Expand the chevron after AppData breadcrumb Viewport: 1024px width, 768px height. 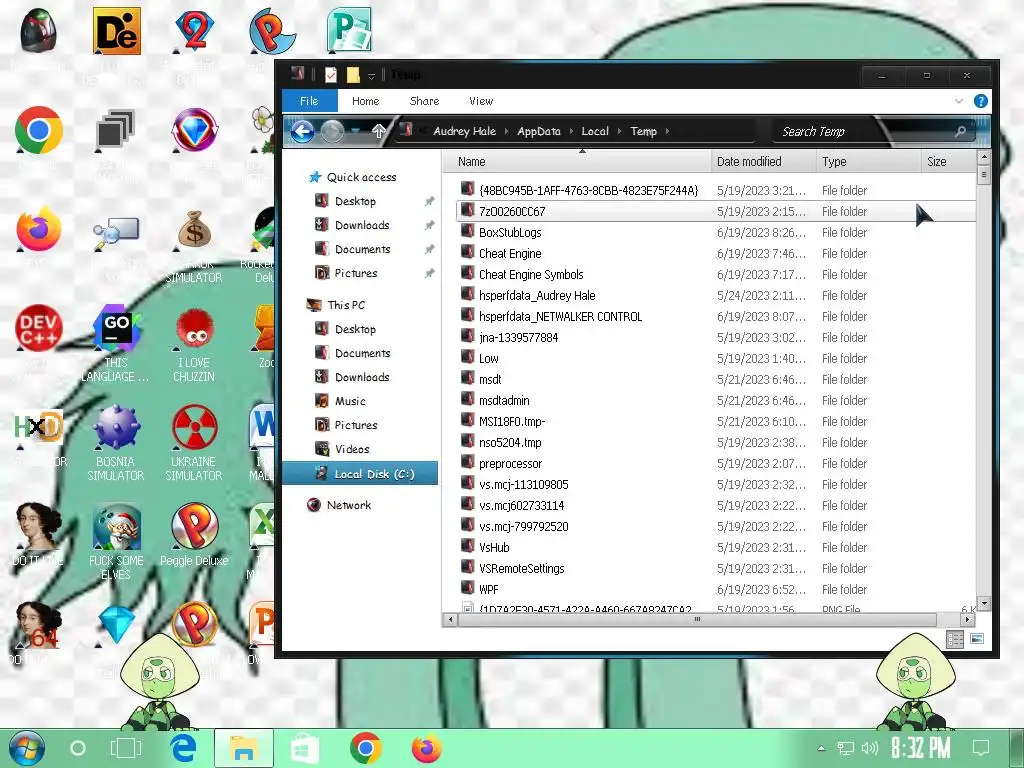[571, 131]
